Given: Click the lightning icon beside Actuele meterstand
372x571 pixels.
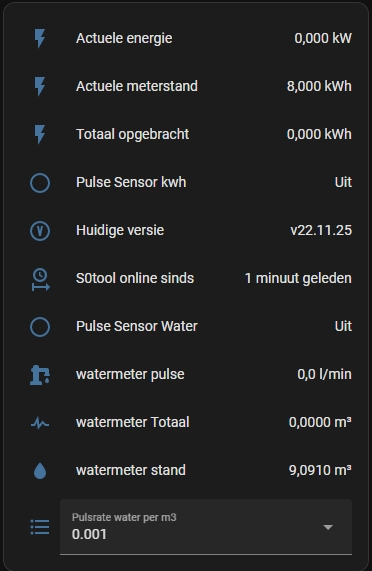Looking at the screenshot, I should click(x=40, y=86).
